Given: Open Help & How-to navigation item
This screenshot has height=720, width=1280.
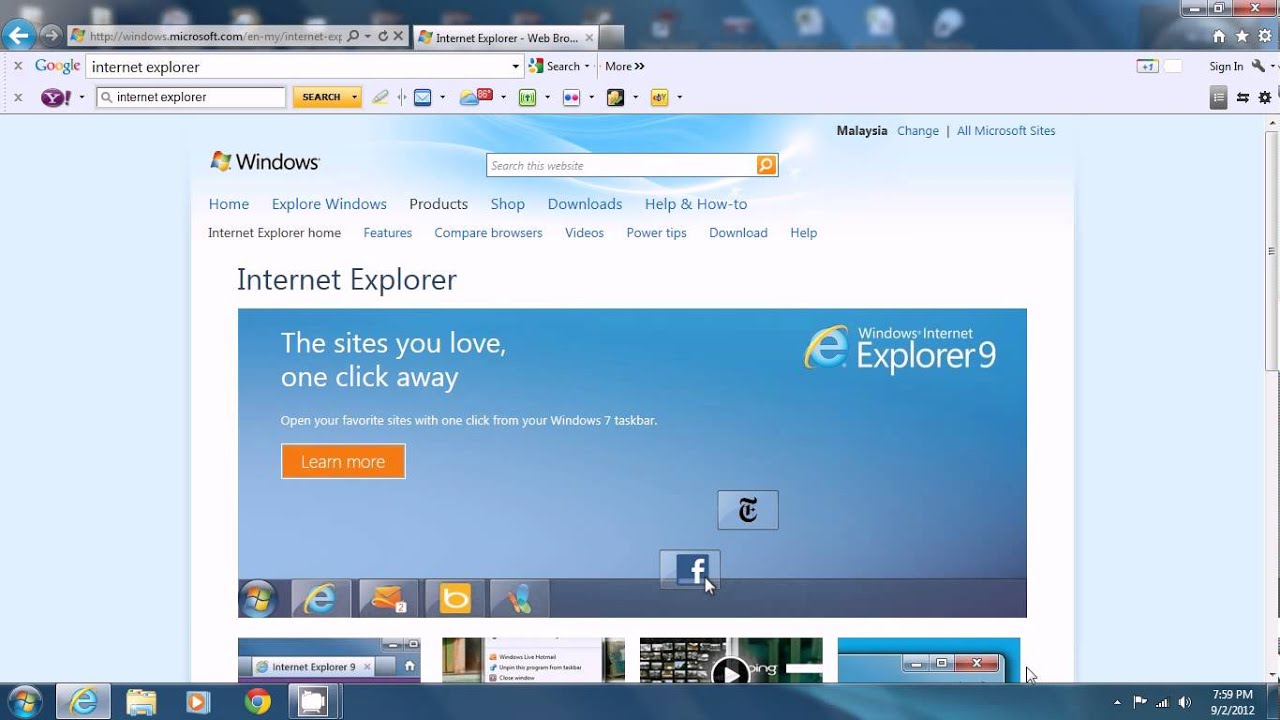Looking at the screenshot, I should tap(696, 204).
